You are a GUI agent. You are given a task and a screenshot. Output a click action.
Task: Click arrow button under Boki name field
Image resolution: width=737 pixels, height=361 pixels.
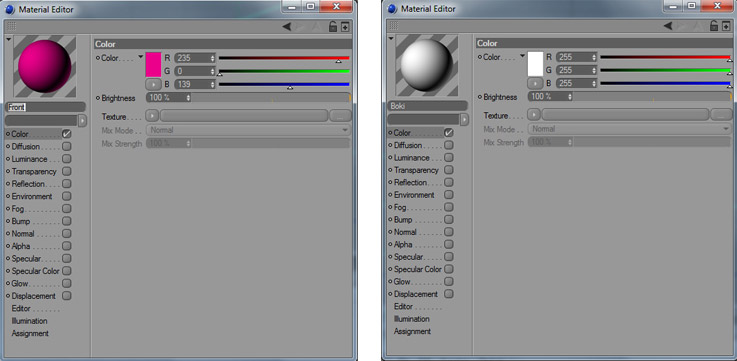click(x=464, y=119)
